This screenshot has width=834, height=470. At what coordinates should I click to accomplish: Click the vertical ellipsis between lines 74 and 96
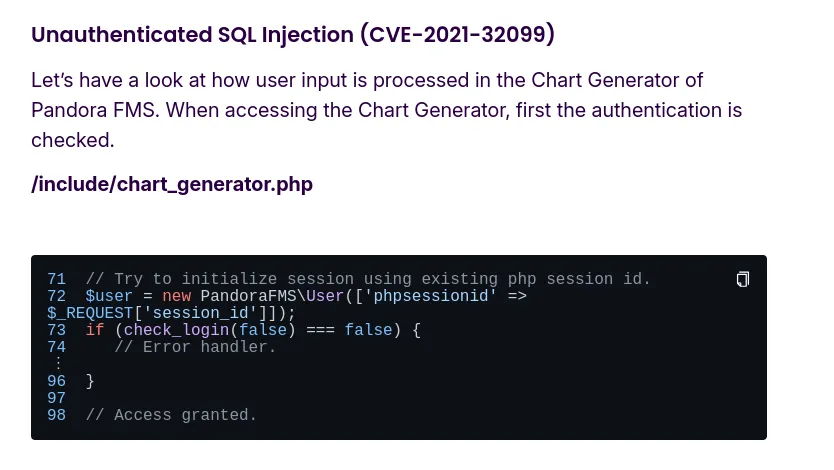click(x=58, y=364)
